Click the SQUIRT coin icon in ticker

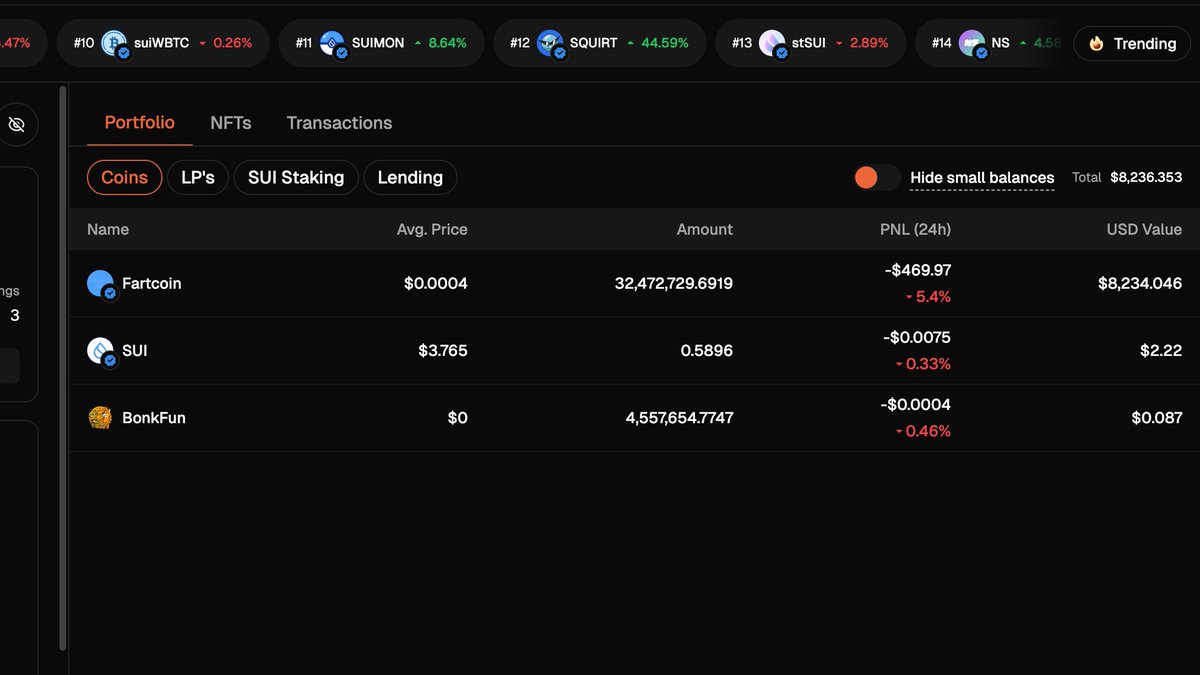pos(551,43)
